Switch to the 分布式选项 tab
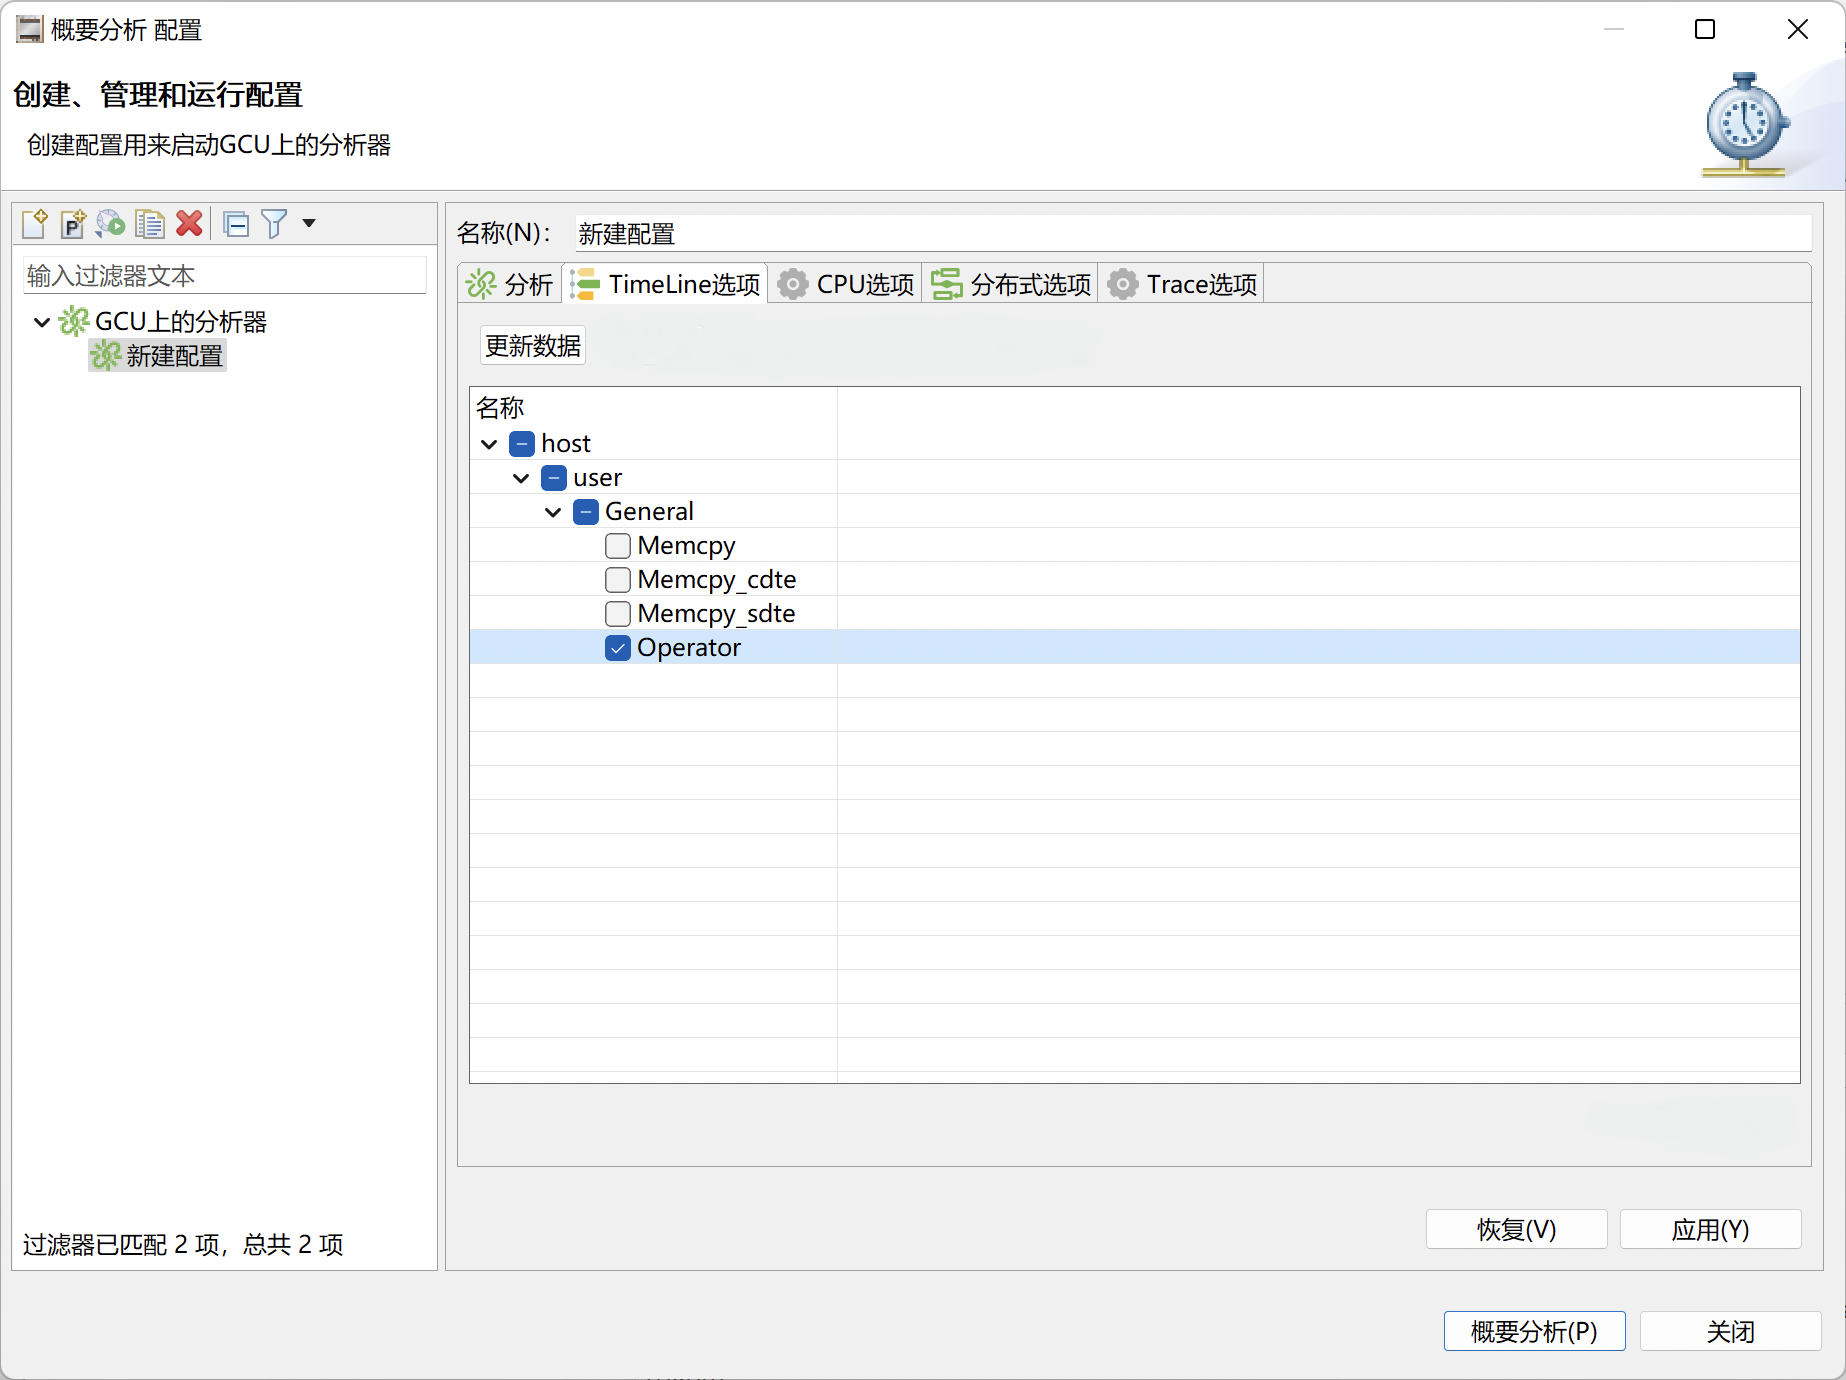Screen dimensions: 1846x1380 click(x=1011, y=284)
